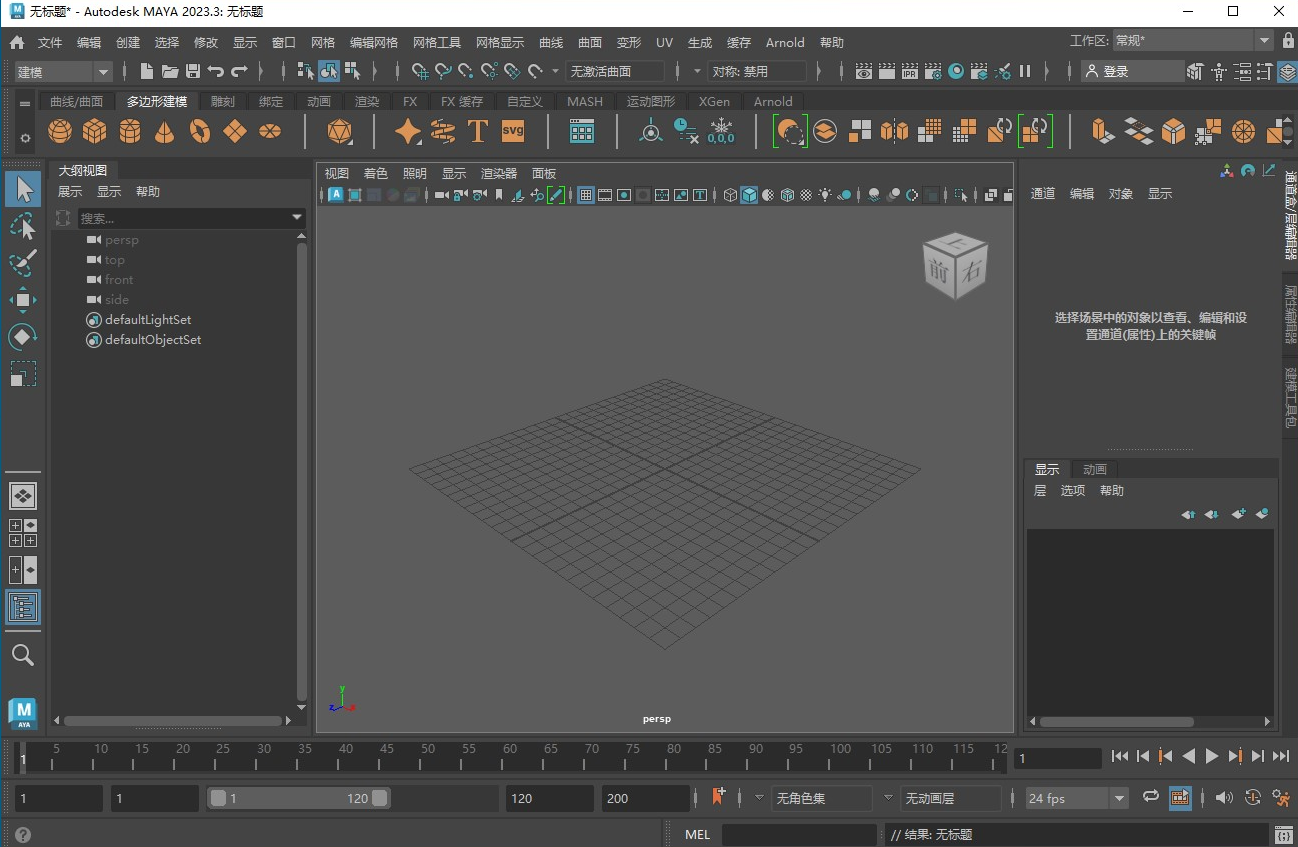
Task: Open the channel box 通道 menu
Action: pos(1043,193)
